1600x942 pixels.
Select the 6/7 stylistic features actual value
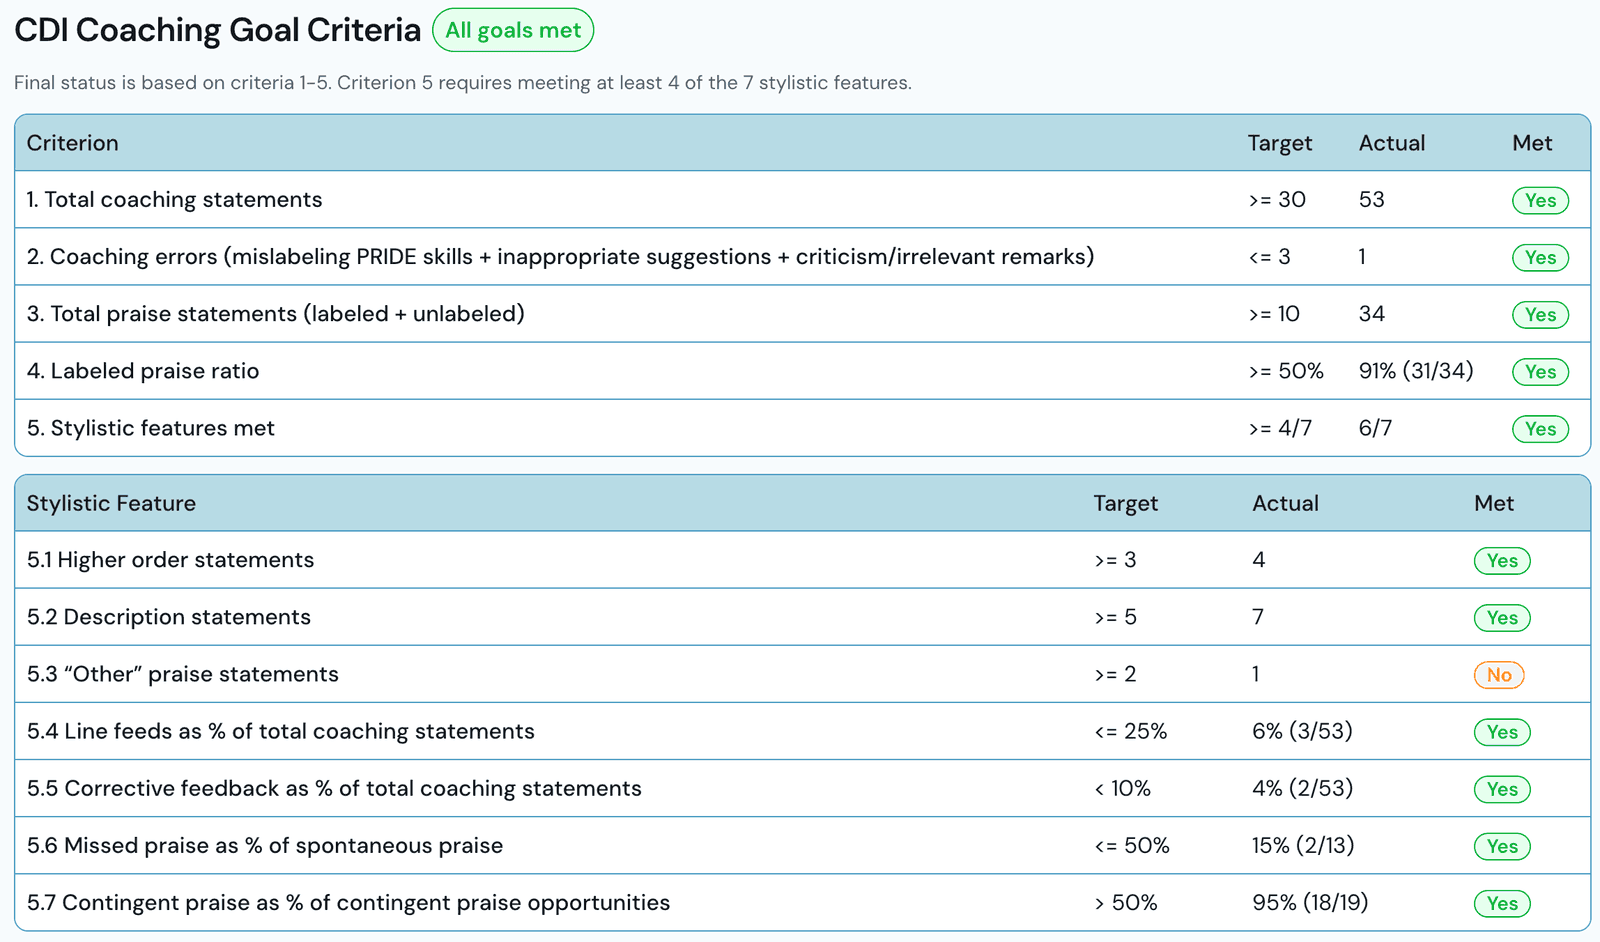coord(1375,428)
